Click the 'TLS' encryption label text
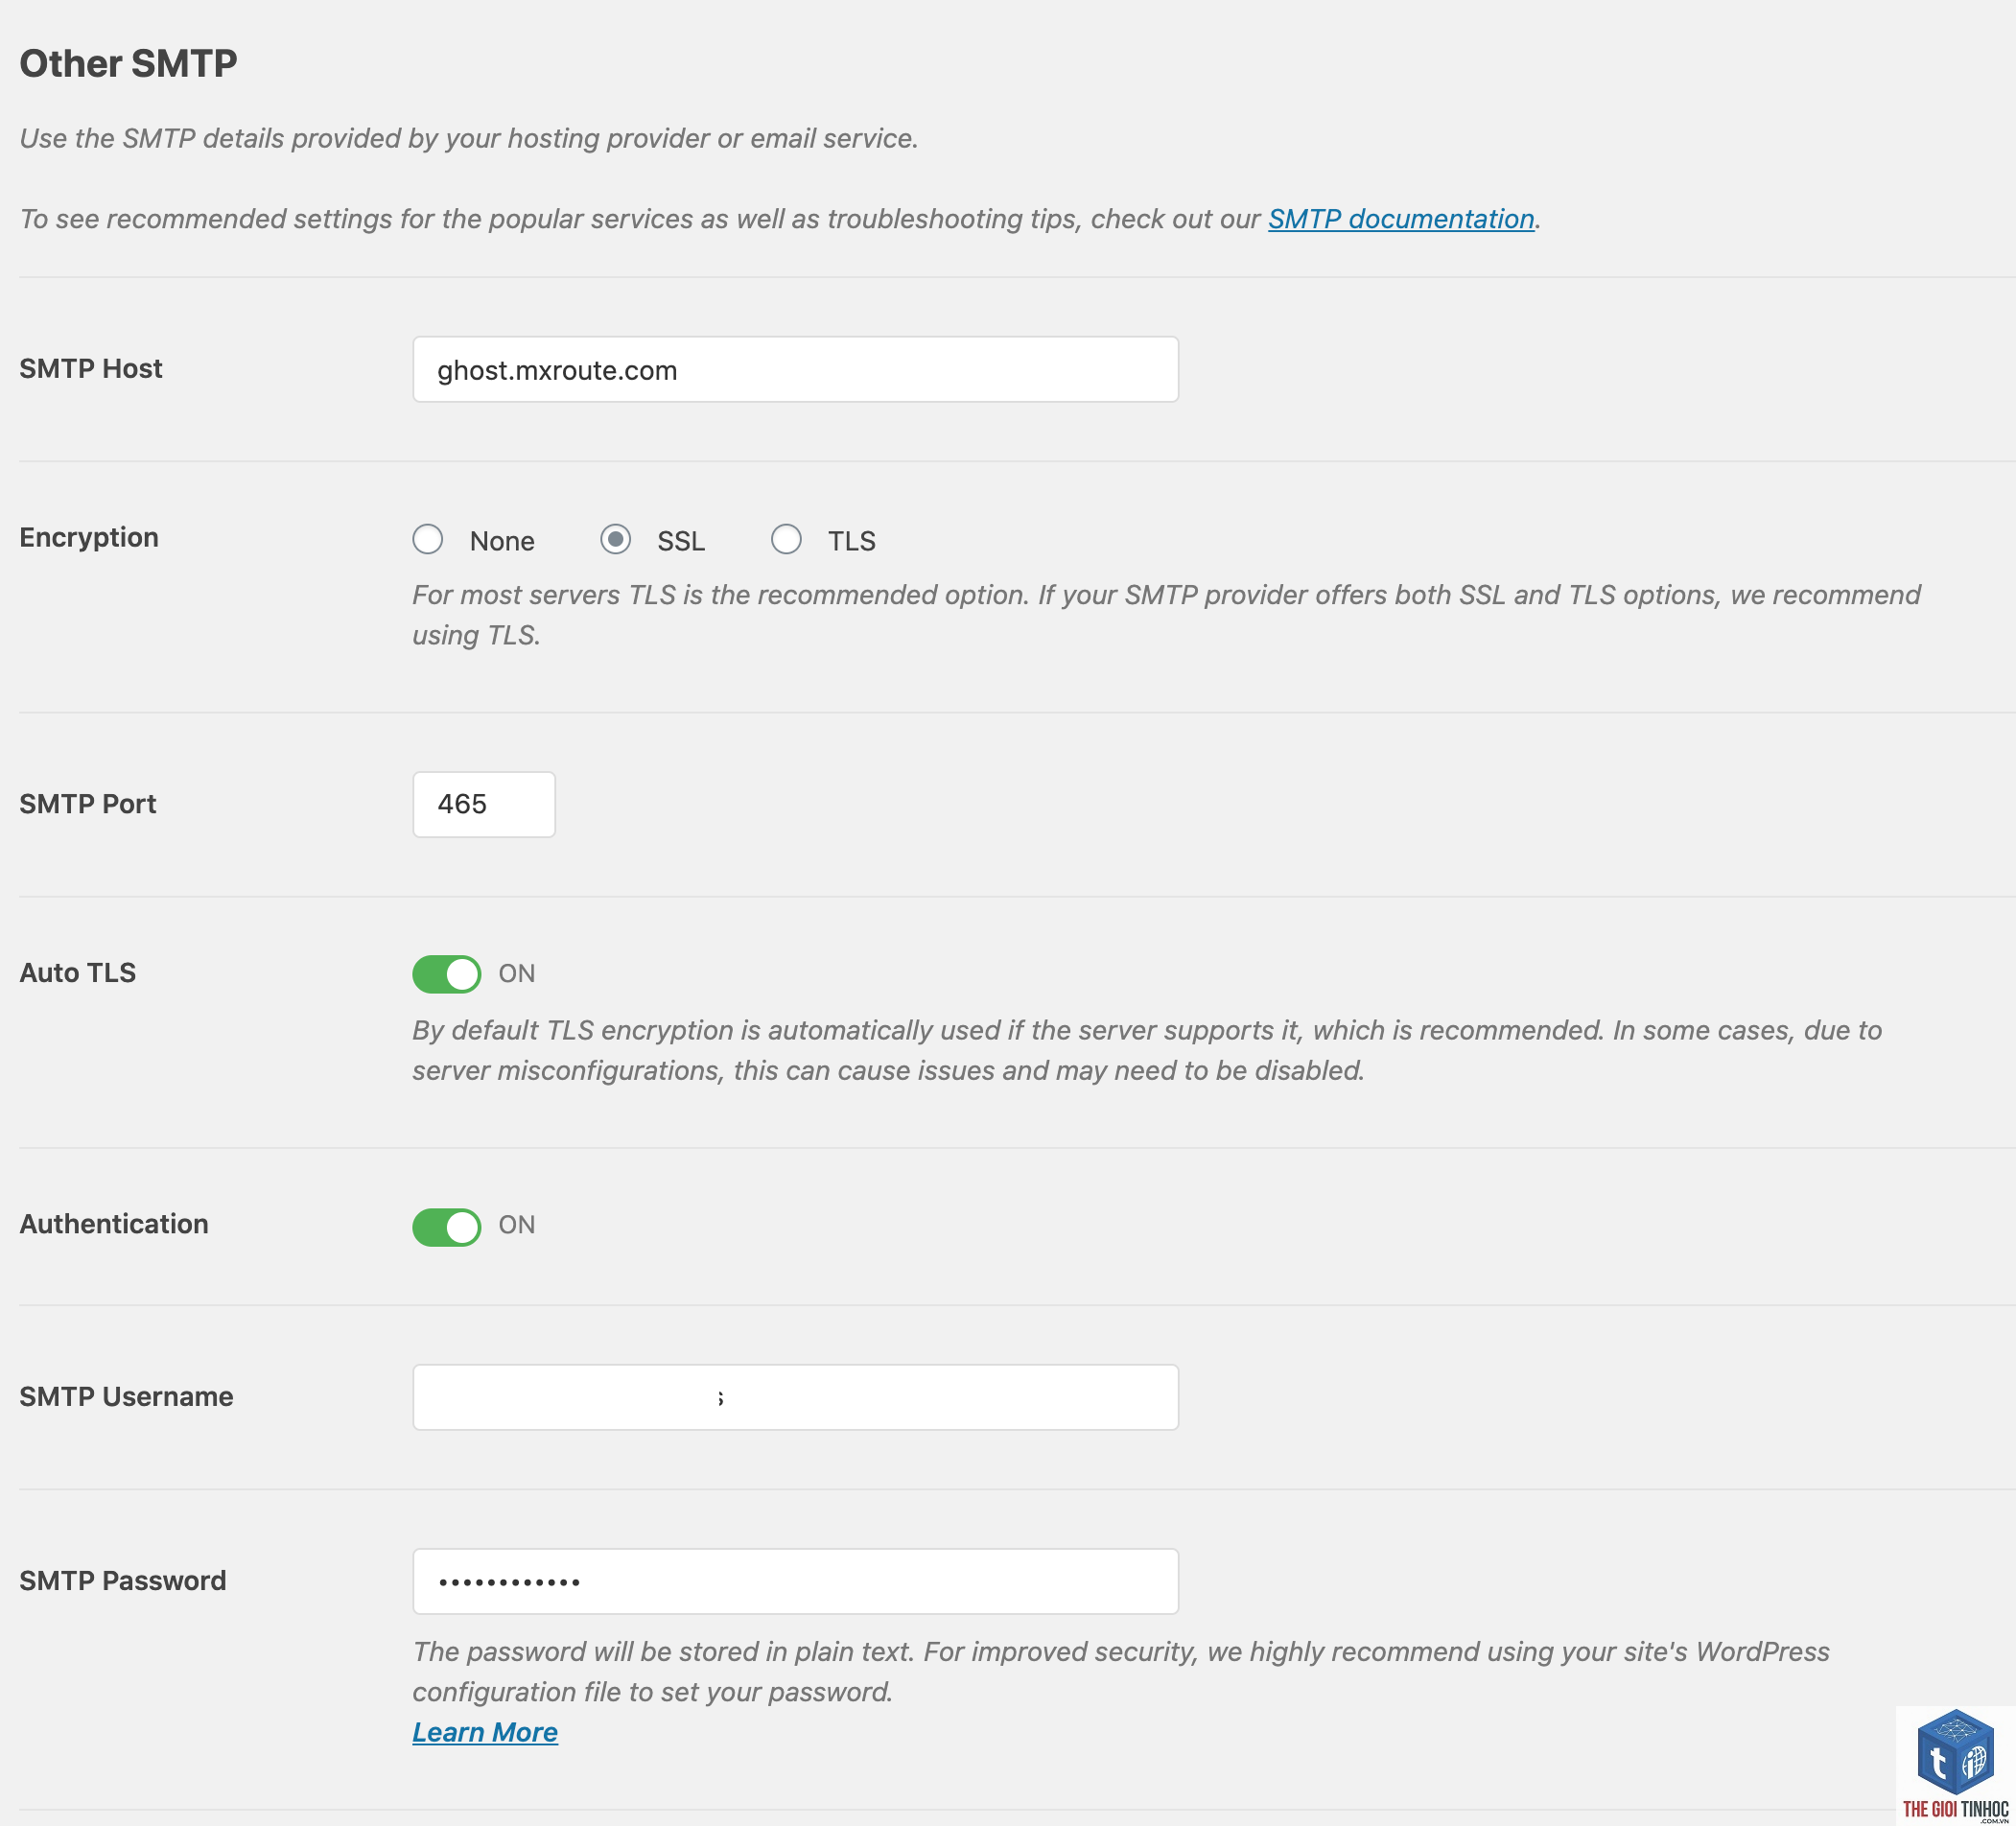This screenshot has width=2016, height=1826. [x=852, y=541]
